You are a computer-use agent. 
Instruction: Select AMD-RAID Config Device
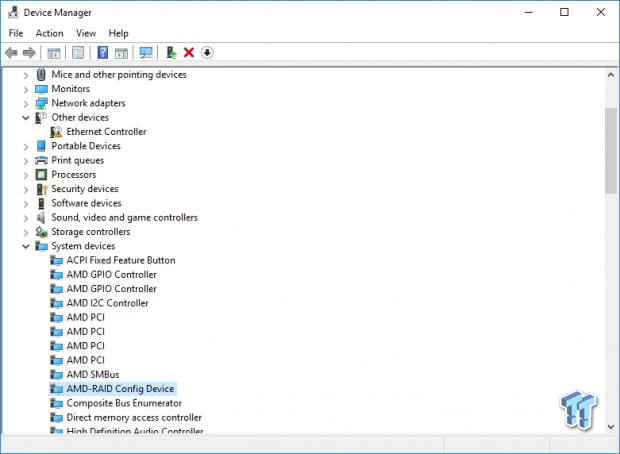pos(120,389)
